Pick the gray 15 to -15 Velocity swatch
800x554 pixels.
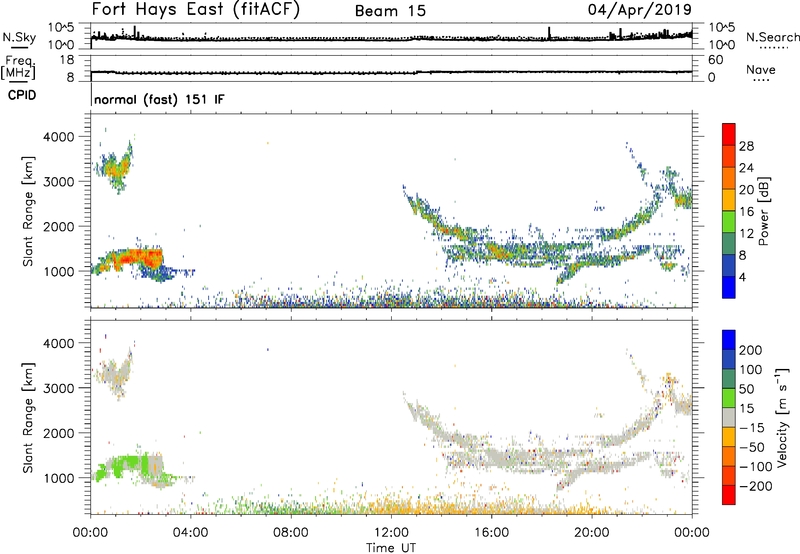point(729,417)
